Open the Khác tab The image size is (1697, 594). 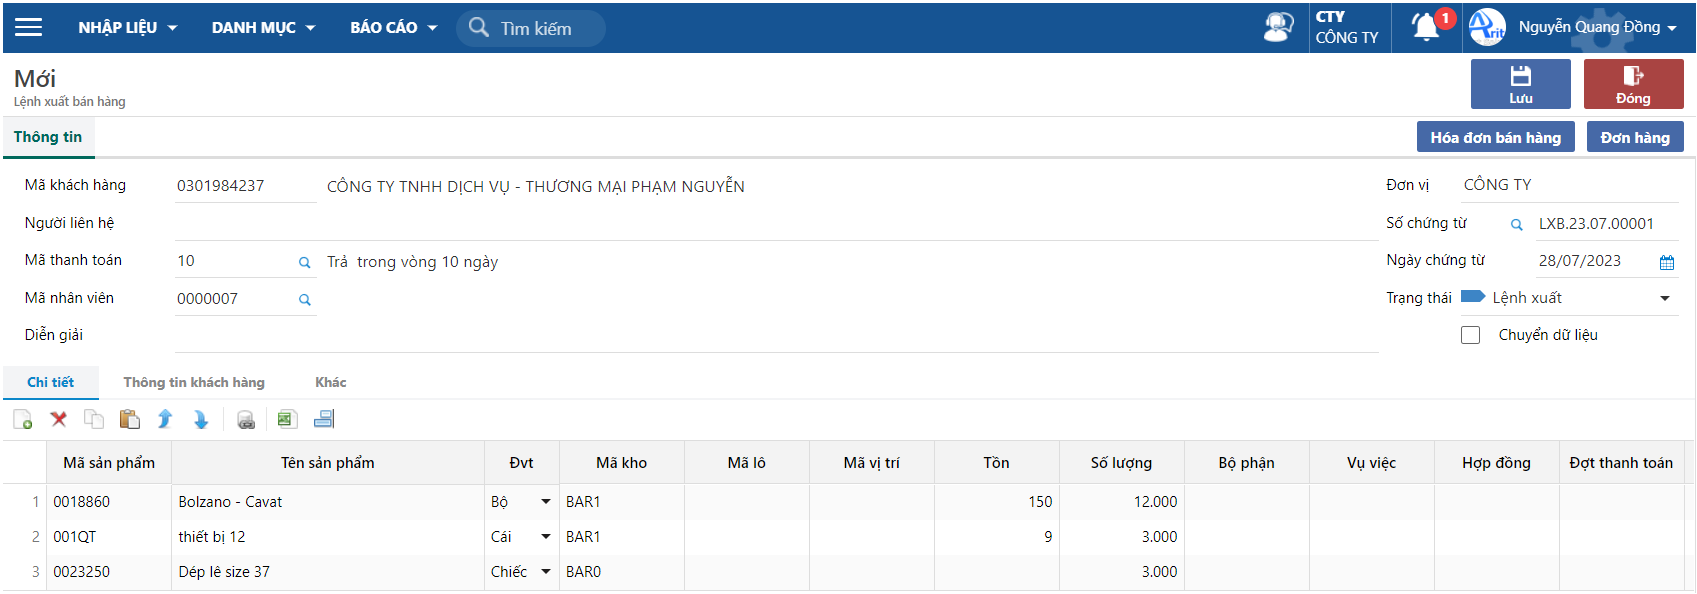(330, 382)
